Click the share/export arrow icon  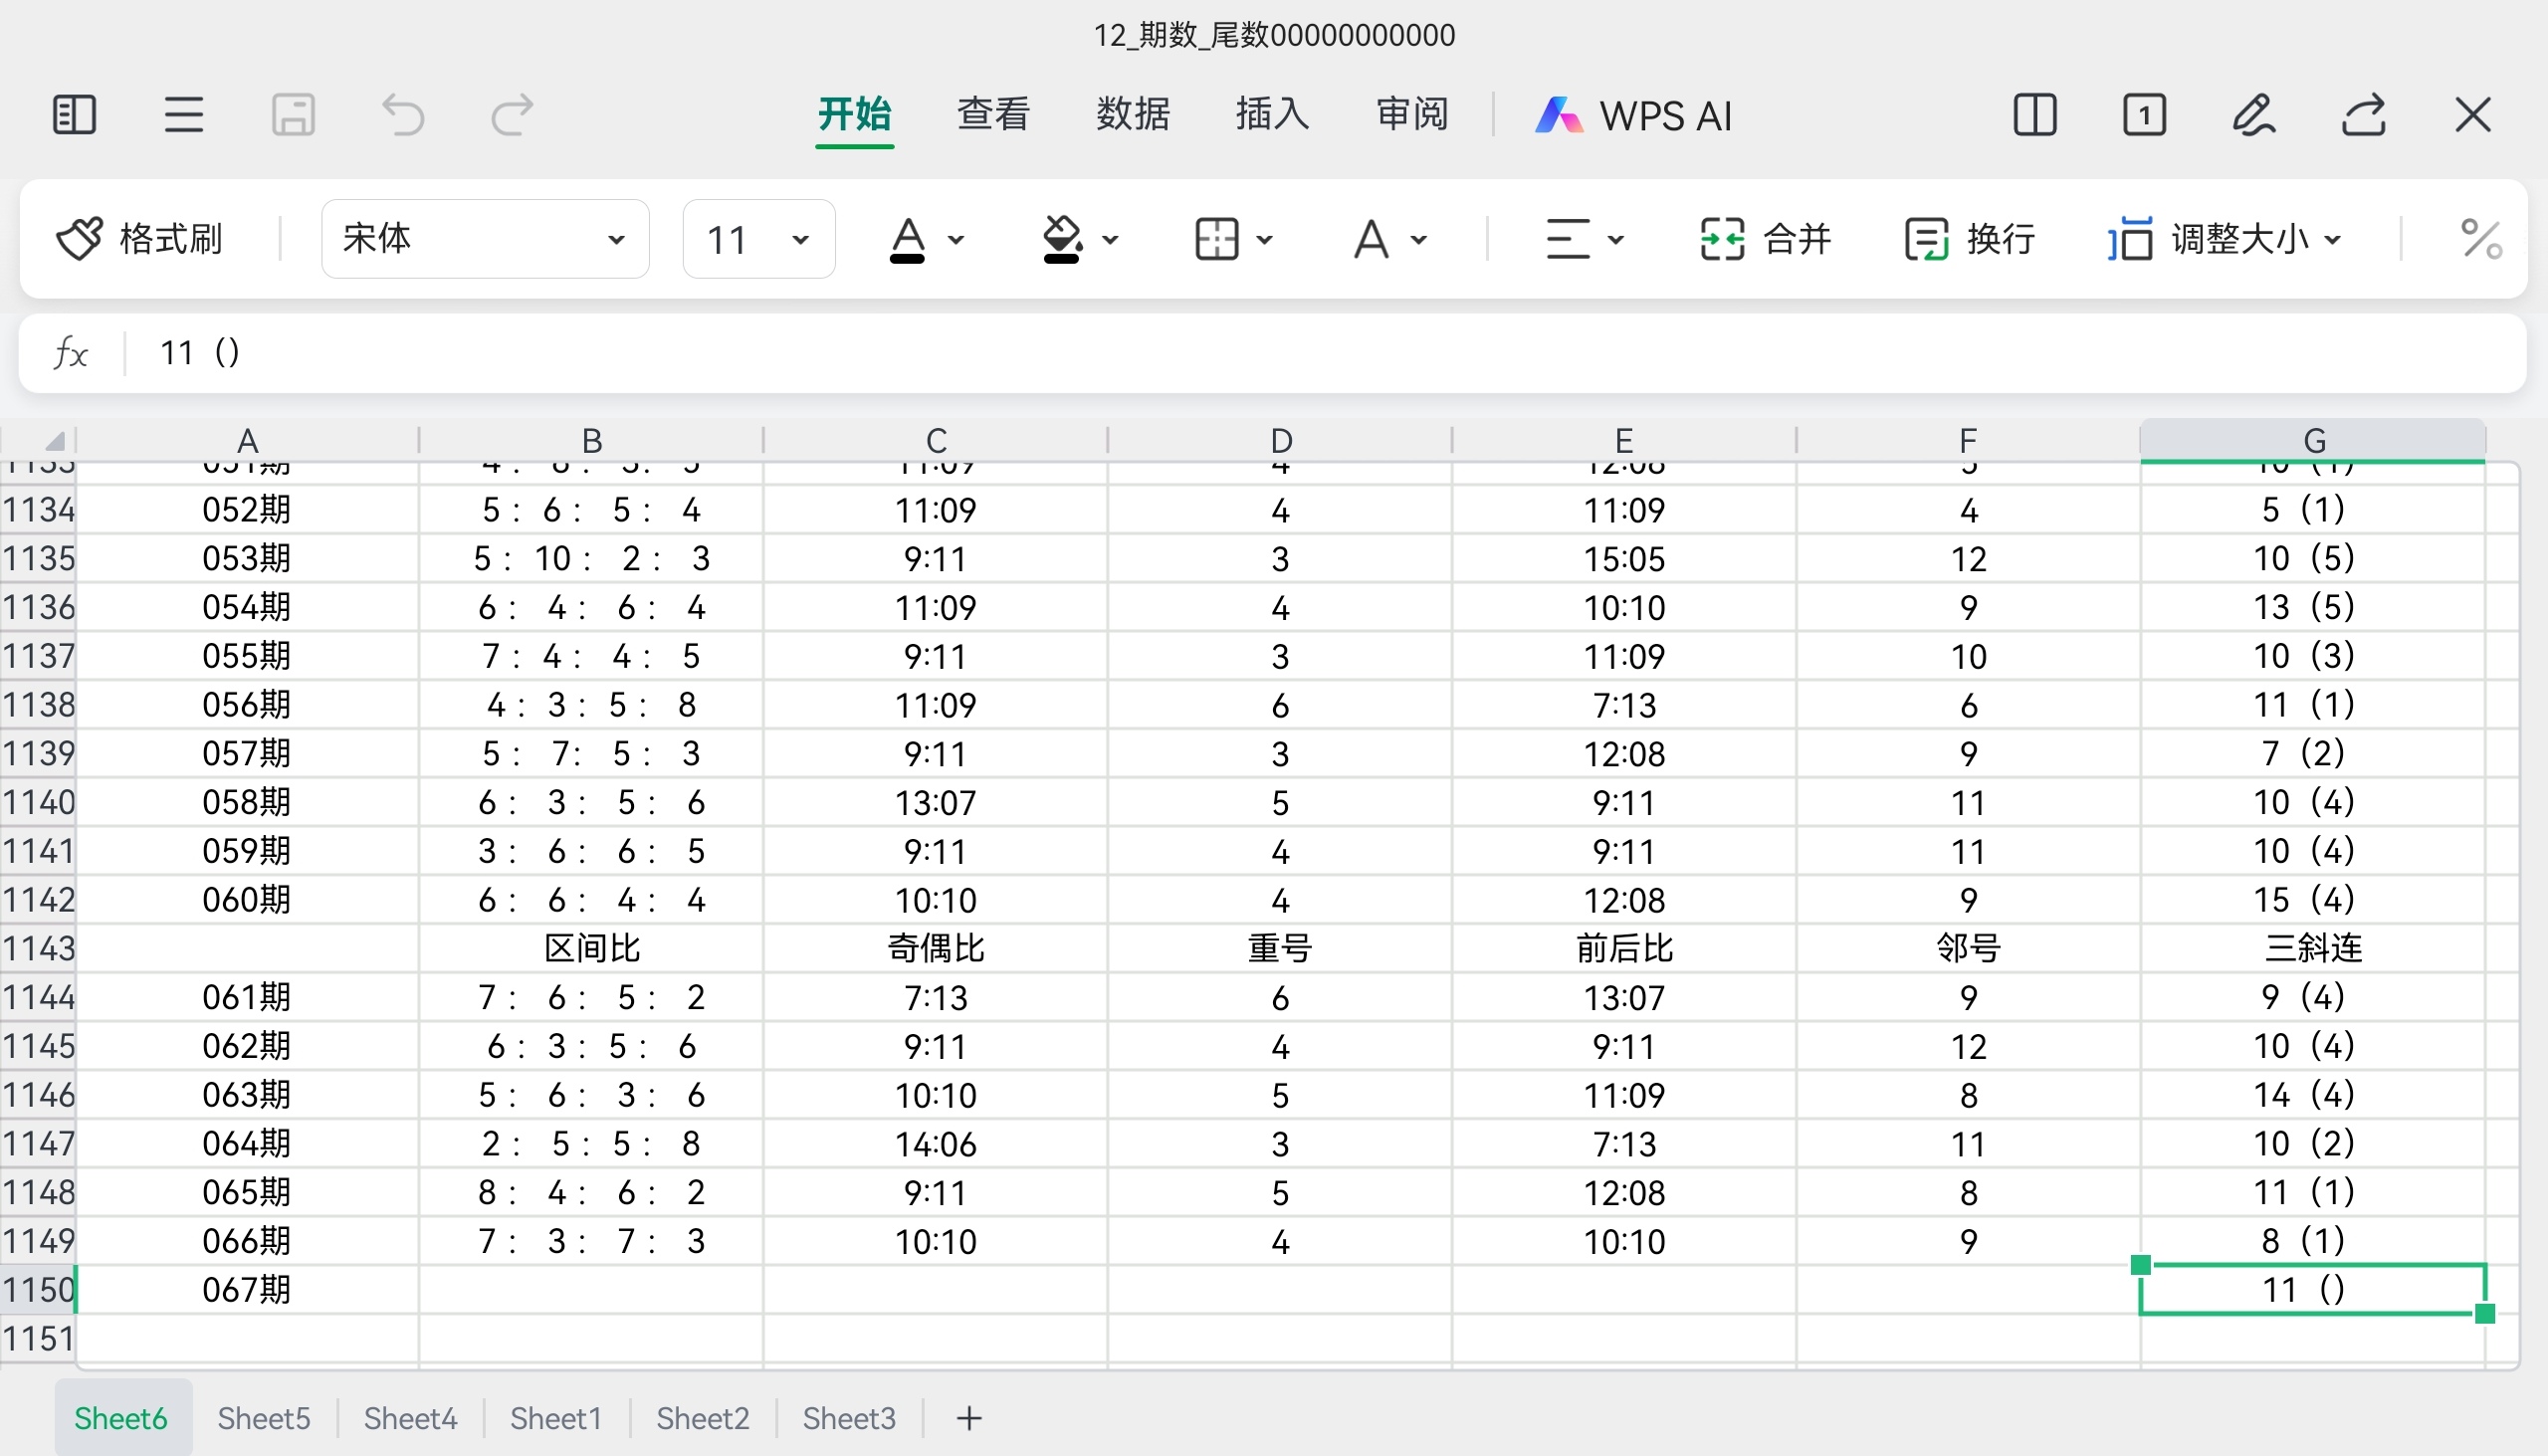(2363, 115)
